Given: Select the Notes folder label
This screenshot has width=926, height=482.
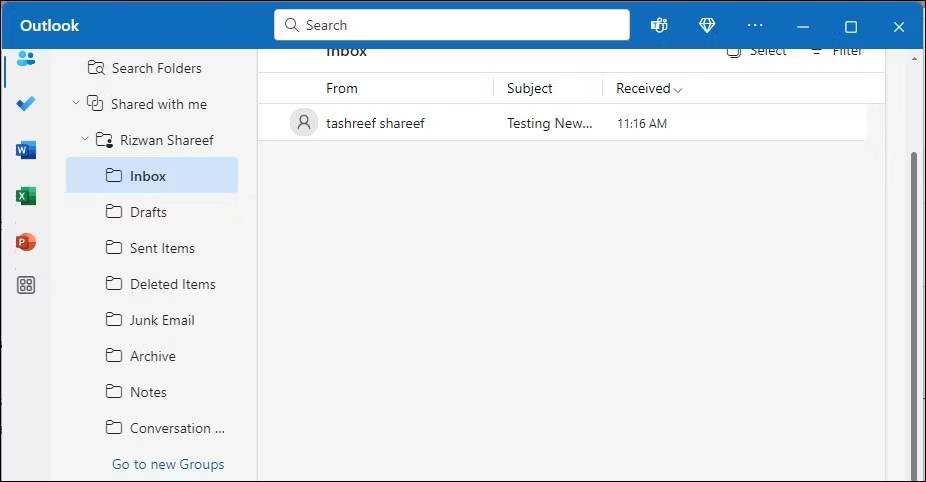Looking at the screenshot, I should (148, 392).
